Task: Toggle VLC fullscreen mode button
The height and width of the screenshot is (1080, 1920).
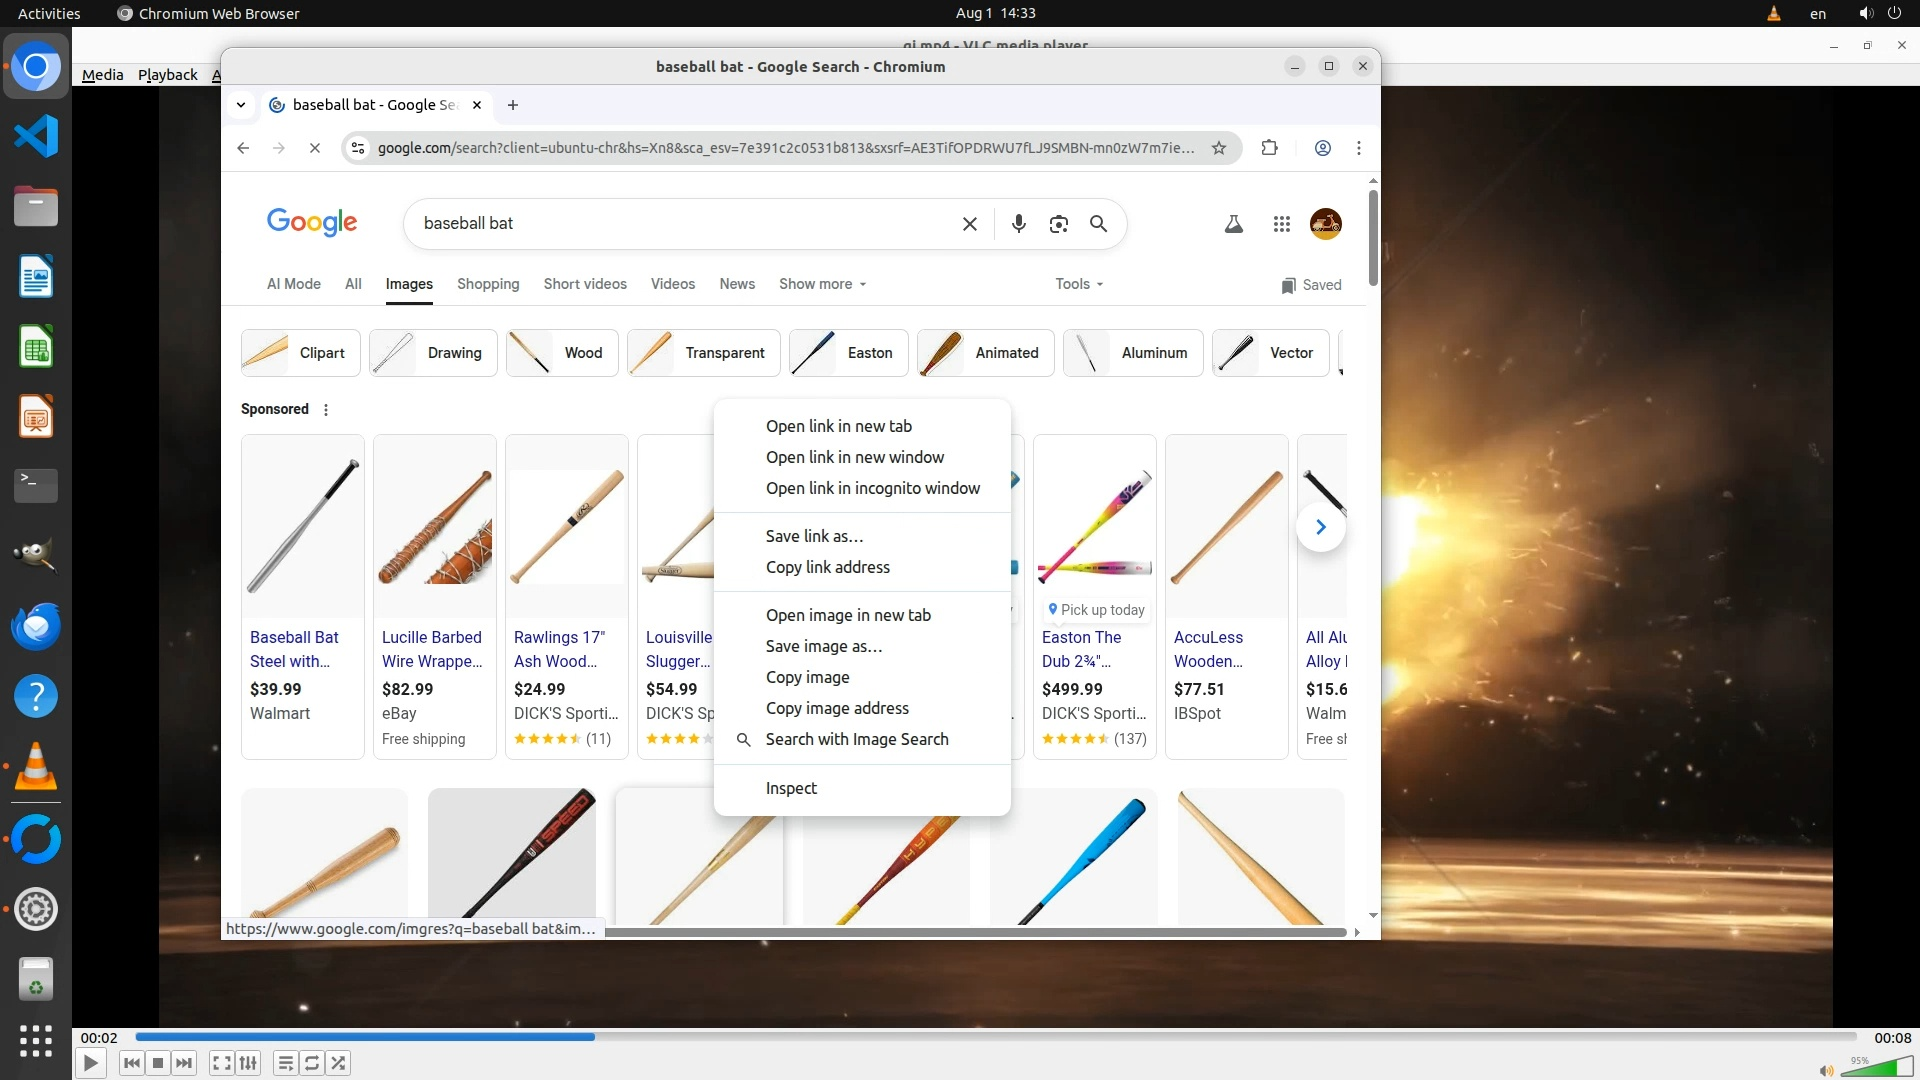Action: (222, 1063)
